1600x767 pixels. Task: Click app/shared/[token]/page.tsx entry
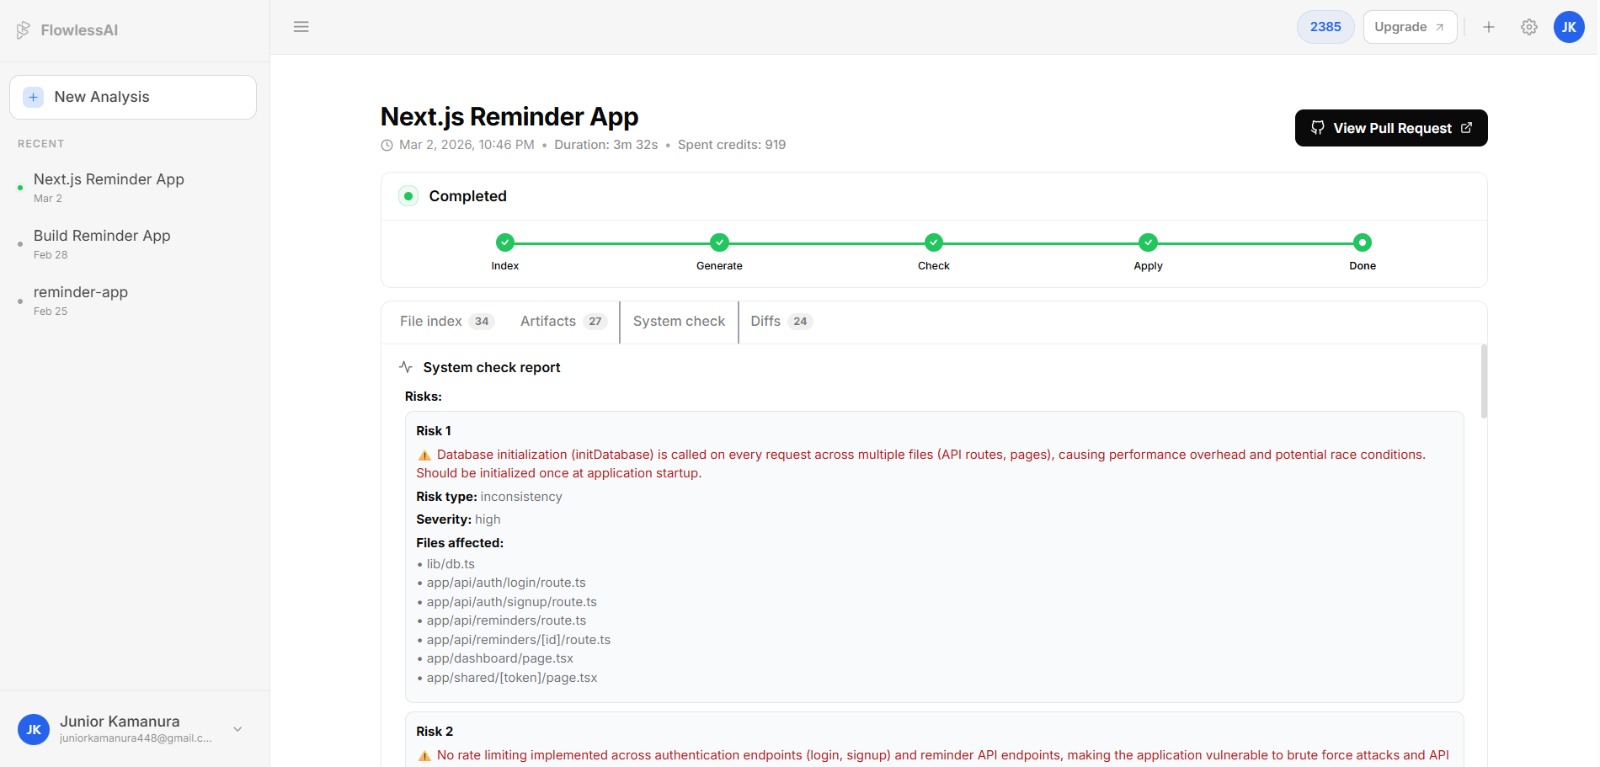(512, 678)
